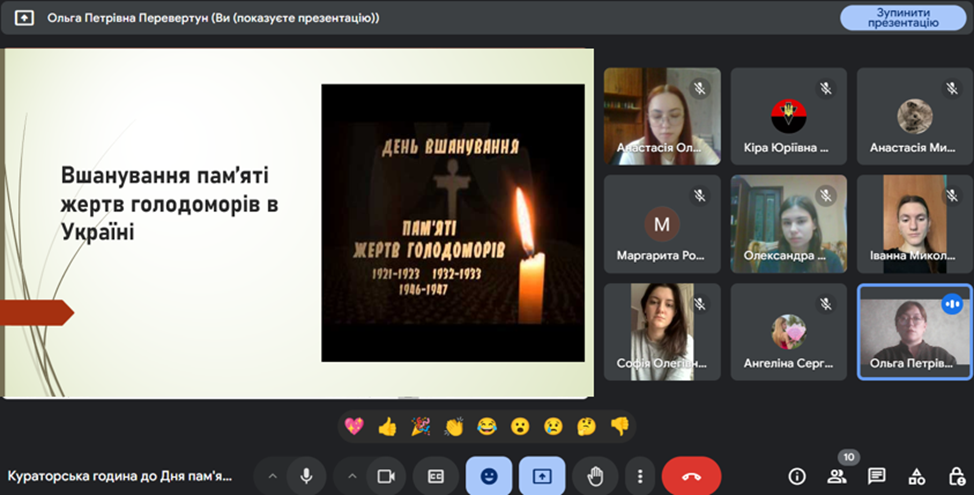Toggle the emoji reactions bar
Viewport: 974px width, 495px height.
489,476
